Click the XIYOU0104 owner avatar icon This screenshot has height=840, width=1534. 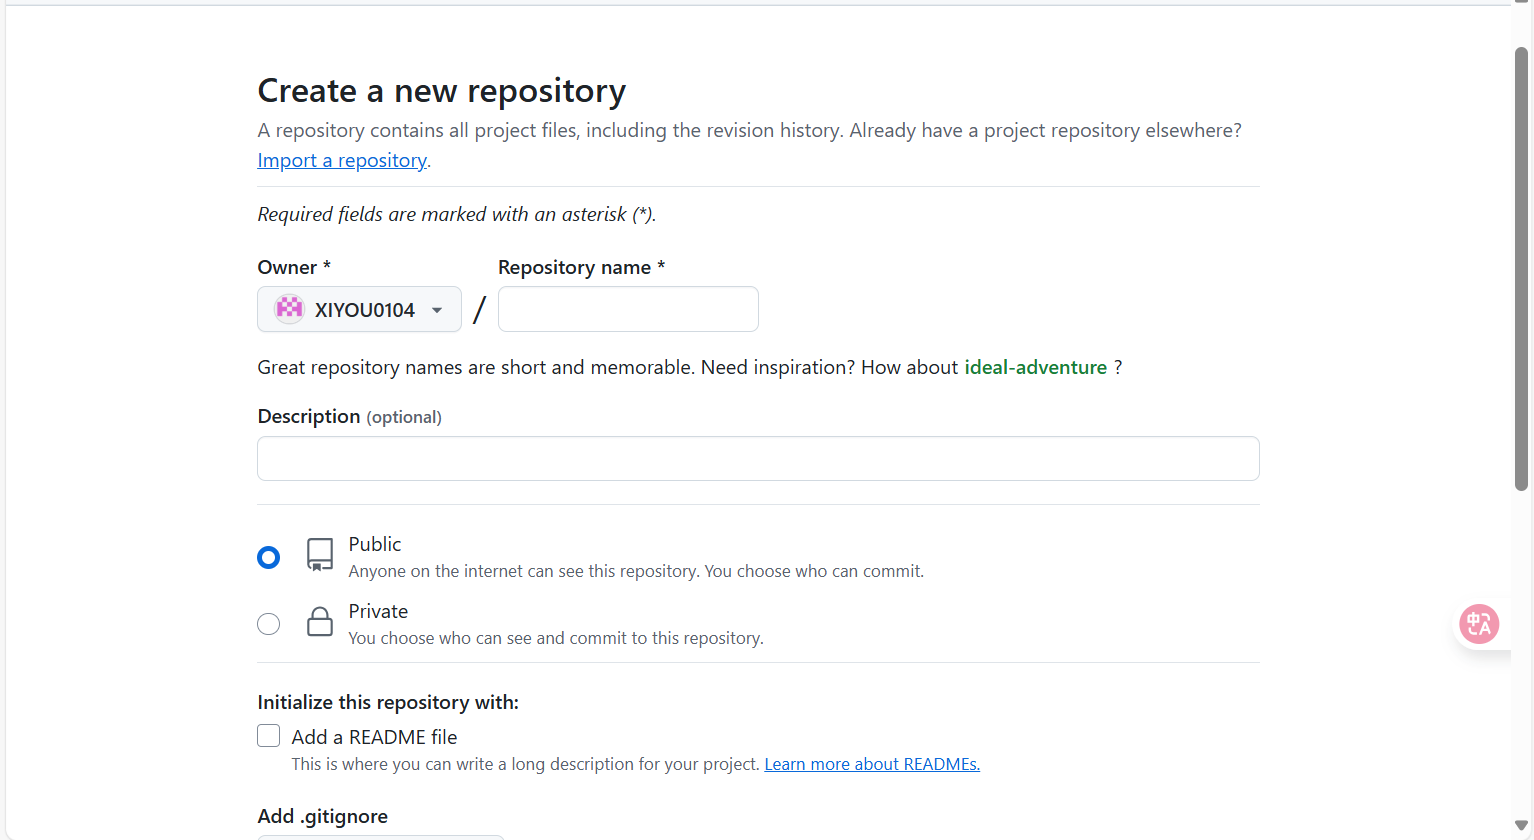[x=289, y=309]
